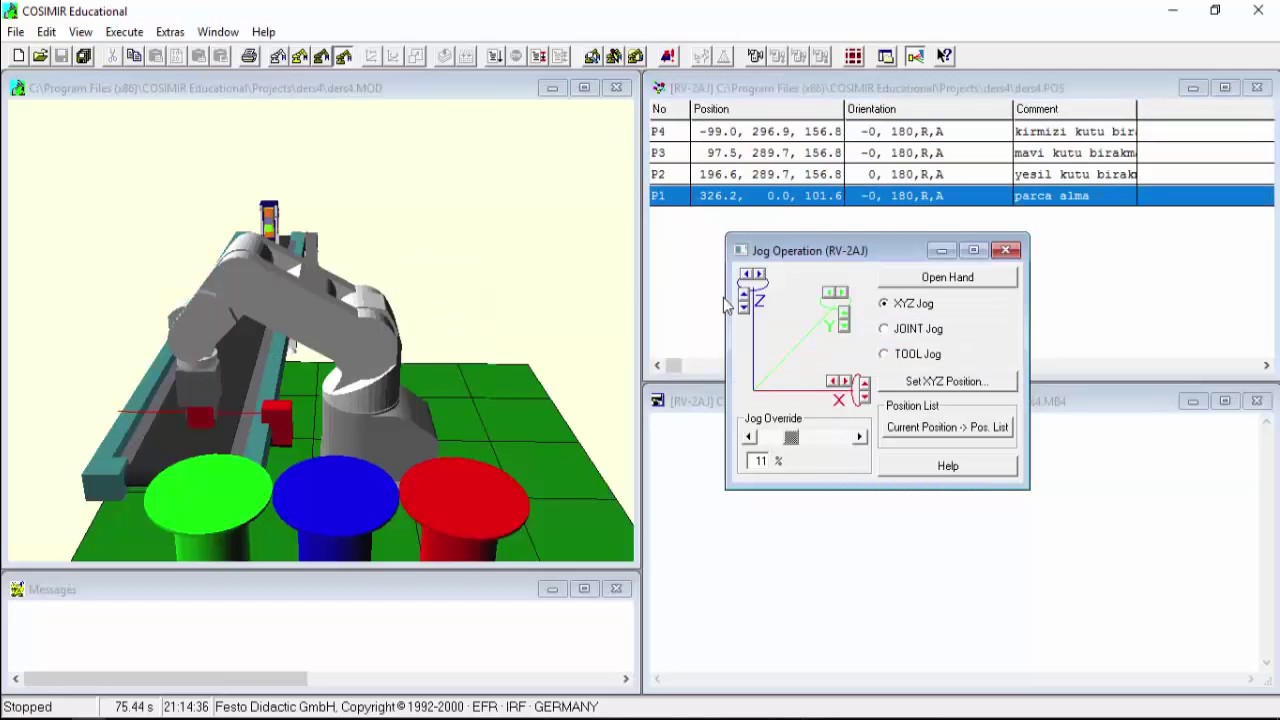
Task: Click Help button in Jog Operation dialog
Action: 947,466
